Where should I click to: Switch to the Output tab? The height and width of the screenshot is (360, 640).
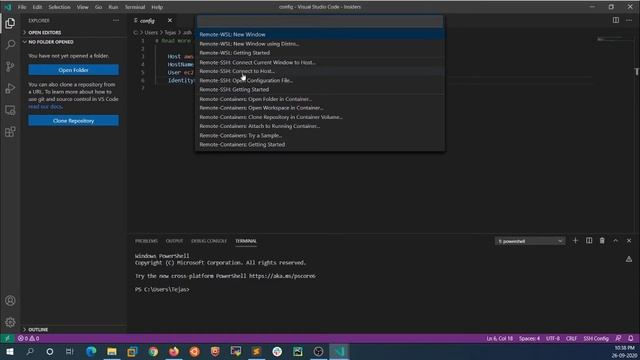click(174, 241)
